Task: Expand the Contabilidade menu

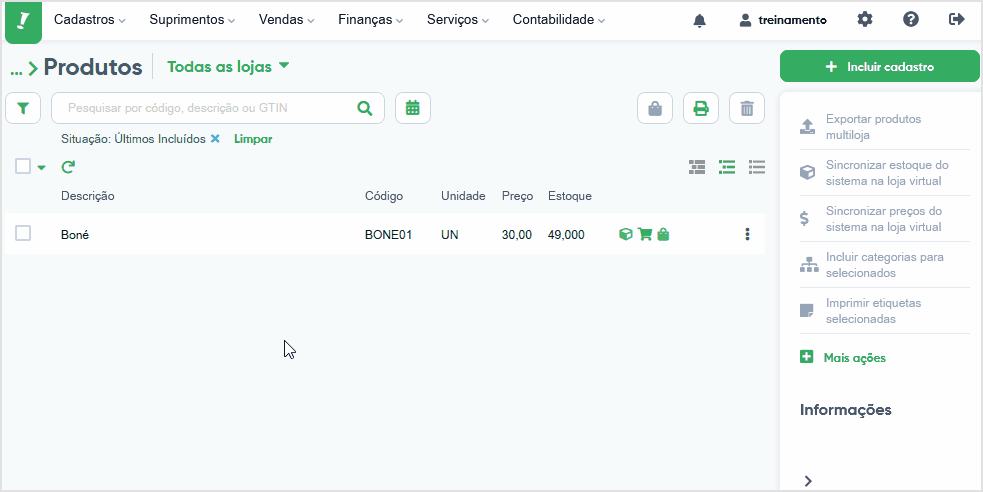Action: click(x=559, y=20)
